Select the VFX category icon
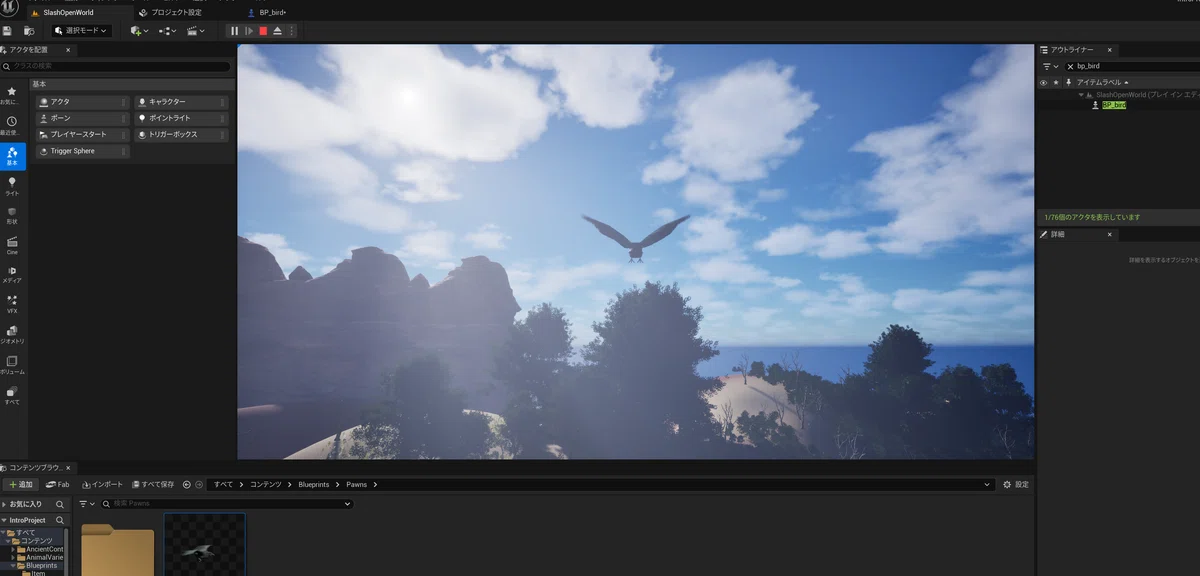 tap(12, 304)
